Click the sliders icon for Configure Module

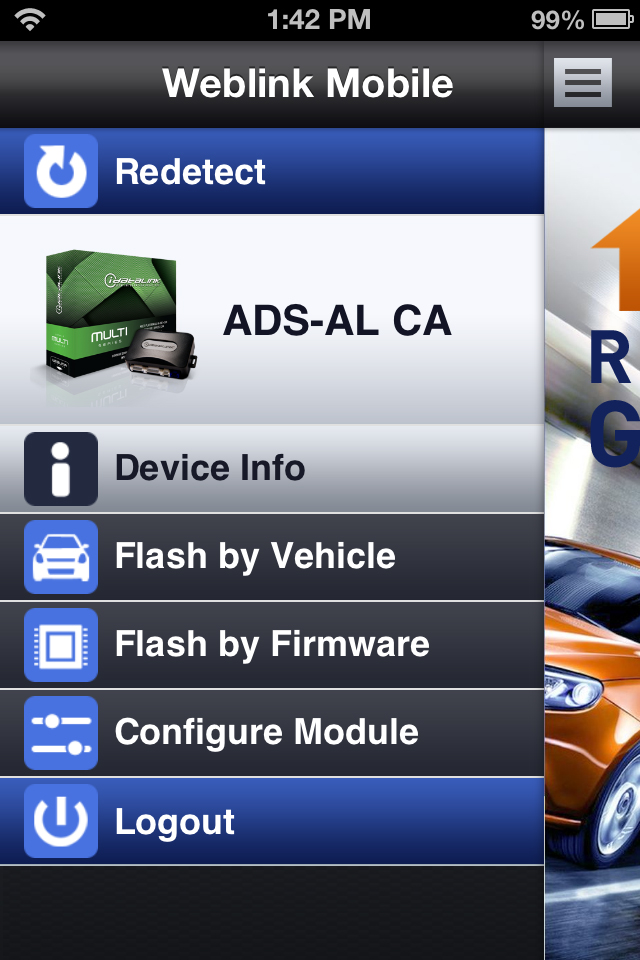pos(61,733)
